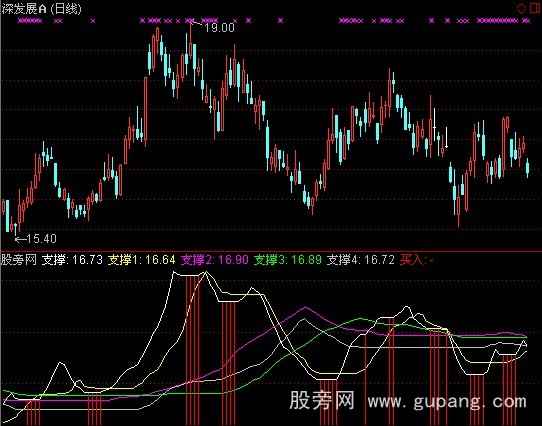Click the 支撑3: 16.89 green label
The width and height of the screenshot is (542, 426).
click(288, 259)
